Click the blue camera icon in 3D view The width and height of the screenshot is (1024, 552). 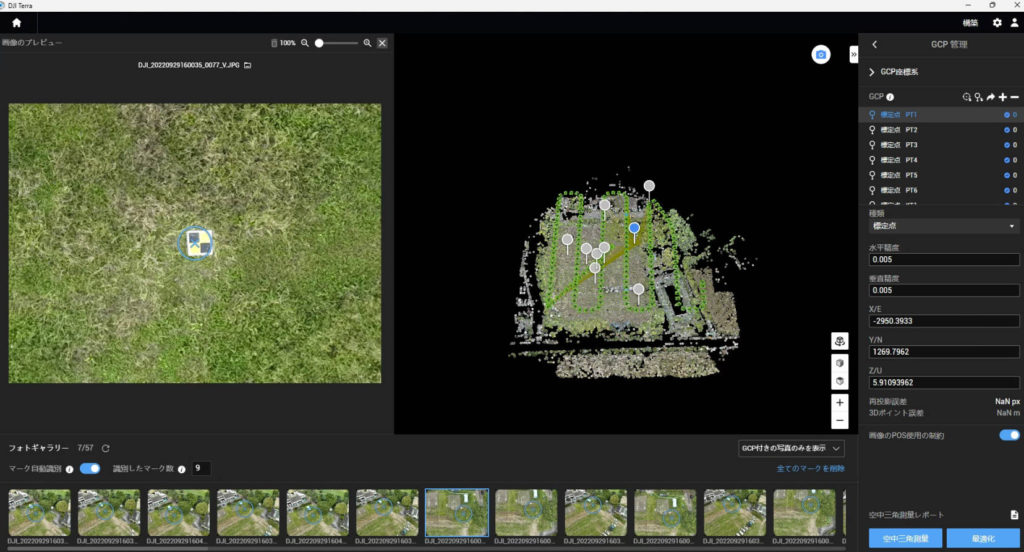click(821, 55)
